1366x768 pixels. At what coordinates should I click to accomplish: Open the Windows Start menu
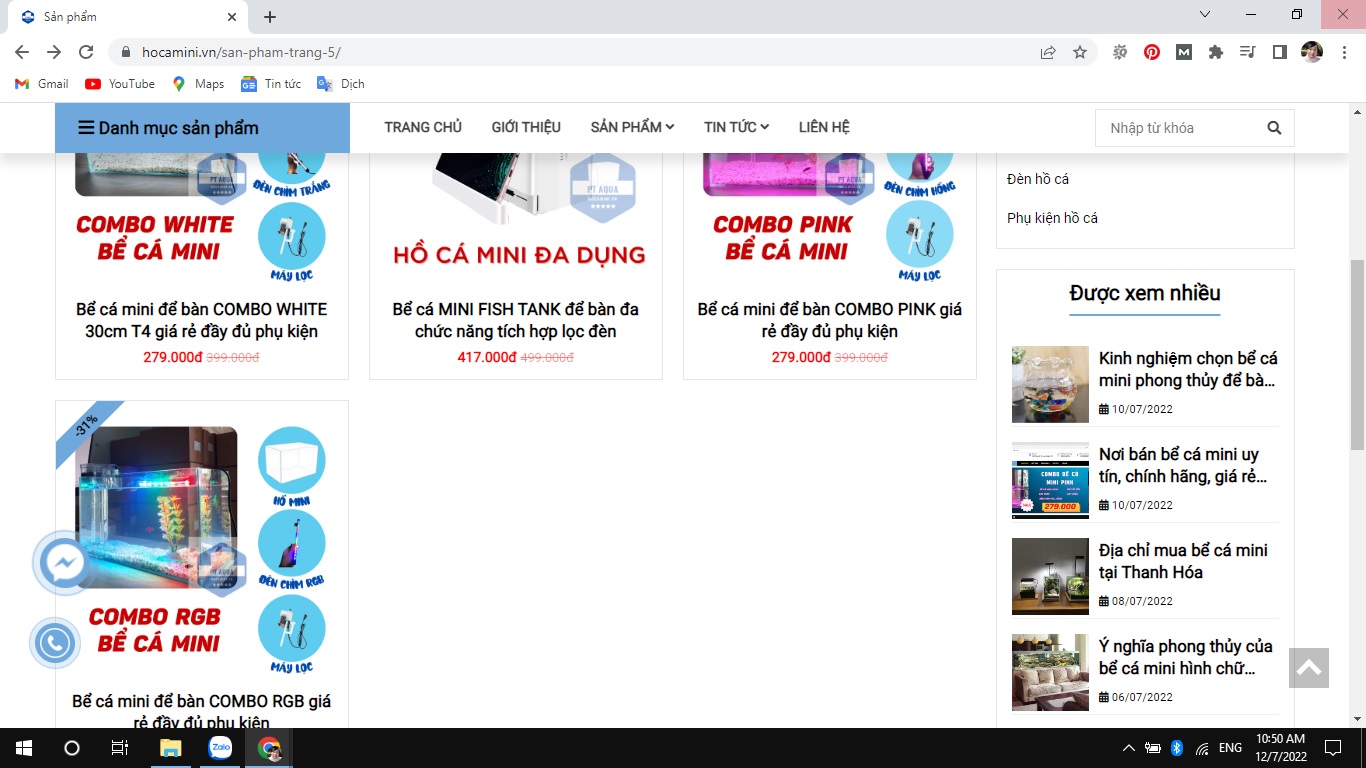click(24, 748)
